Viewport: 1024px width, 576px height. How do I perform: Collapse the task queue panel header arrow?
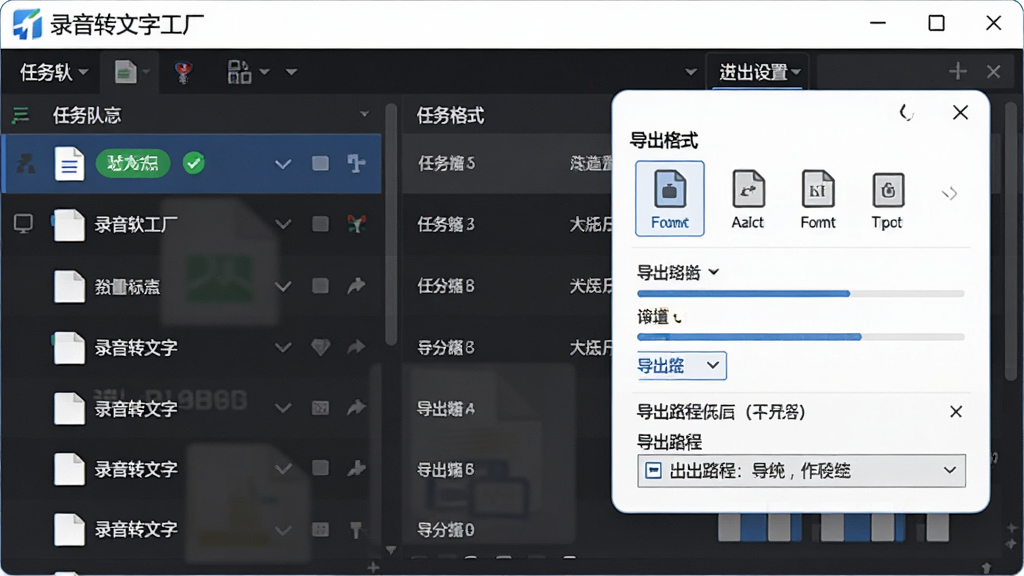pyautogui.click(x=364, y=115)
